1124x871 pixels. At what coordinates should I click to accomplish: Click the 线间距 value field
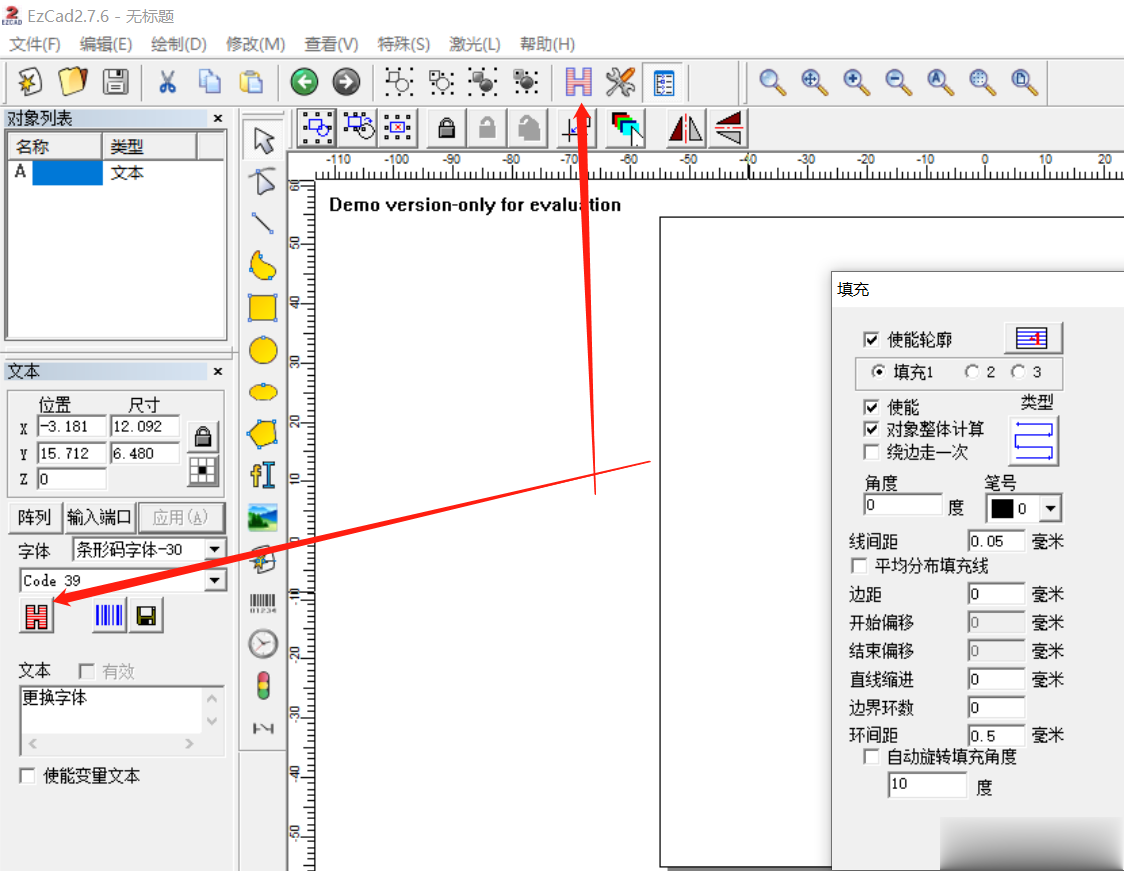(996, 541)
